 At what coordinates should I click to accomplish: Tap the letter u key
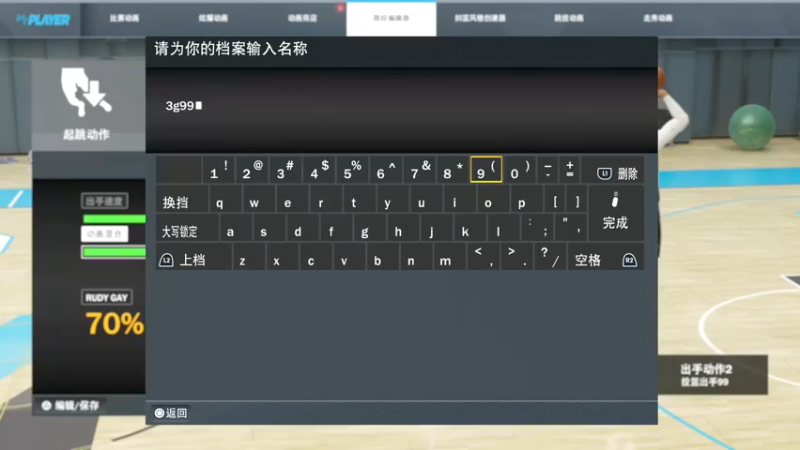[426, 199]
